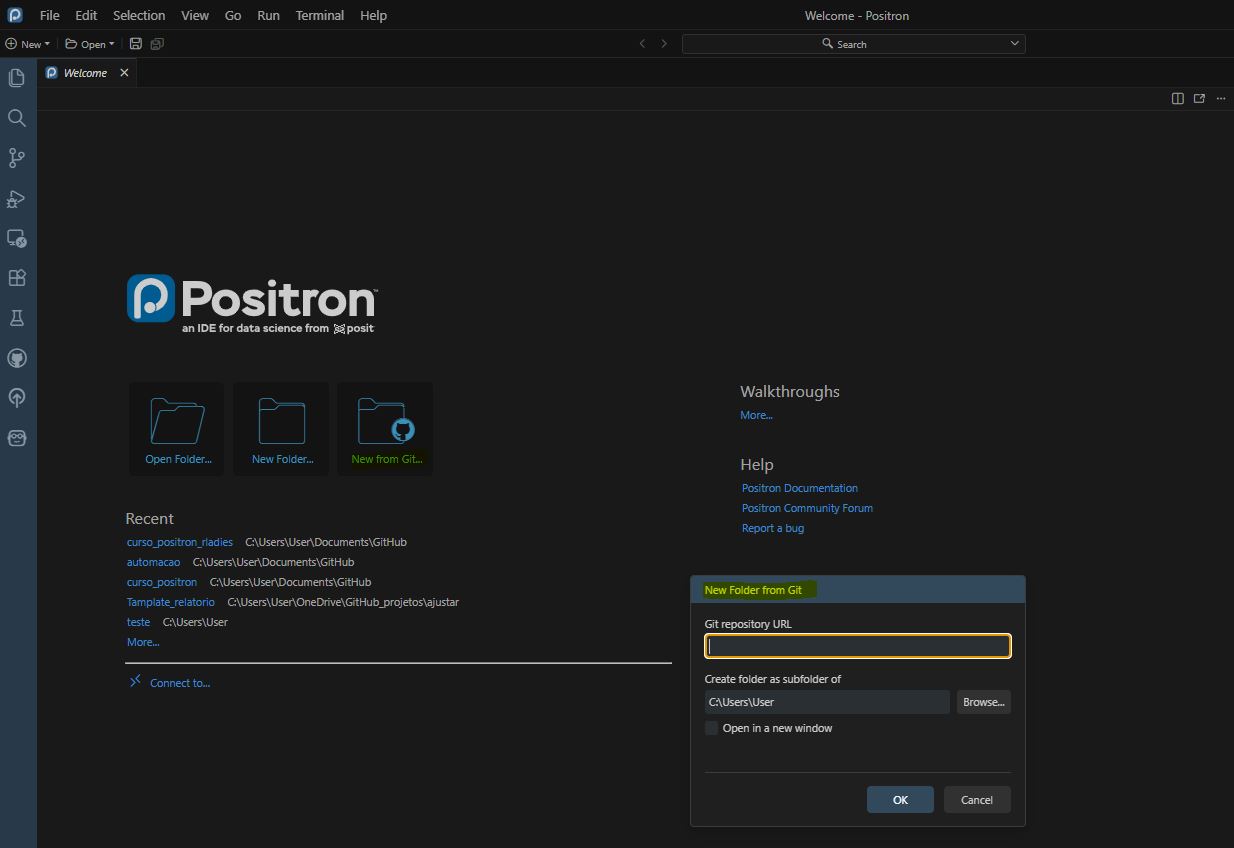Open recent folder curso_positron_rladies
The width and height of the screenshot is (1234, 848).
point(179,542)
